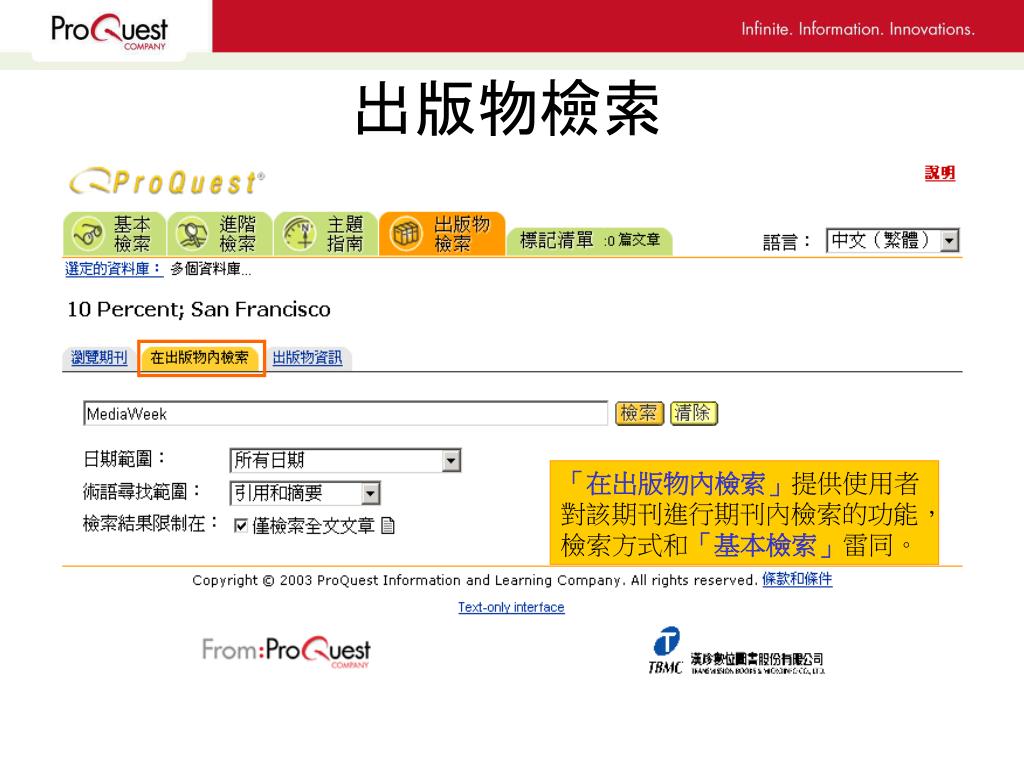Click the 選定的資料庫 link
1024x768 pixels.
pos(113,269)
